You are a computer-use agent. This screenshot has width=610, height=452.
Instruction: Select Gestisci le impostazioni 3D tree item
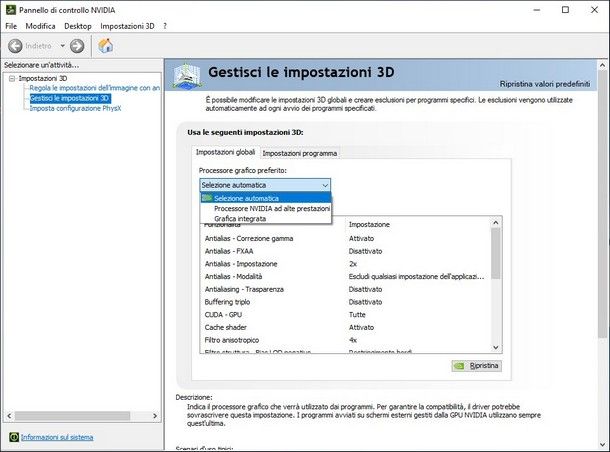click(70, 98)
